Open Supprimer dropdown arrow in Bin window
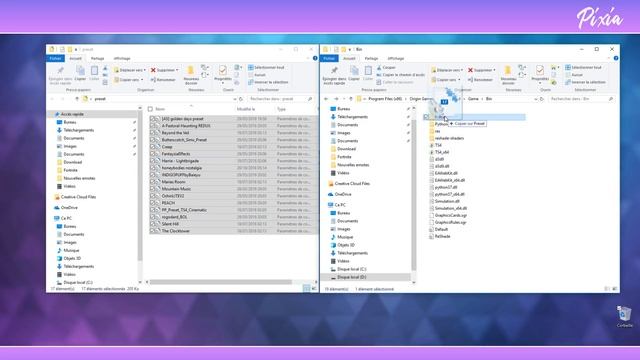Screen dimensions: 640x360 click(494, 70)
